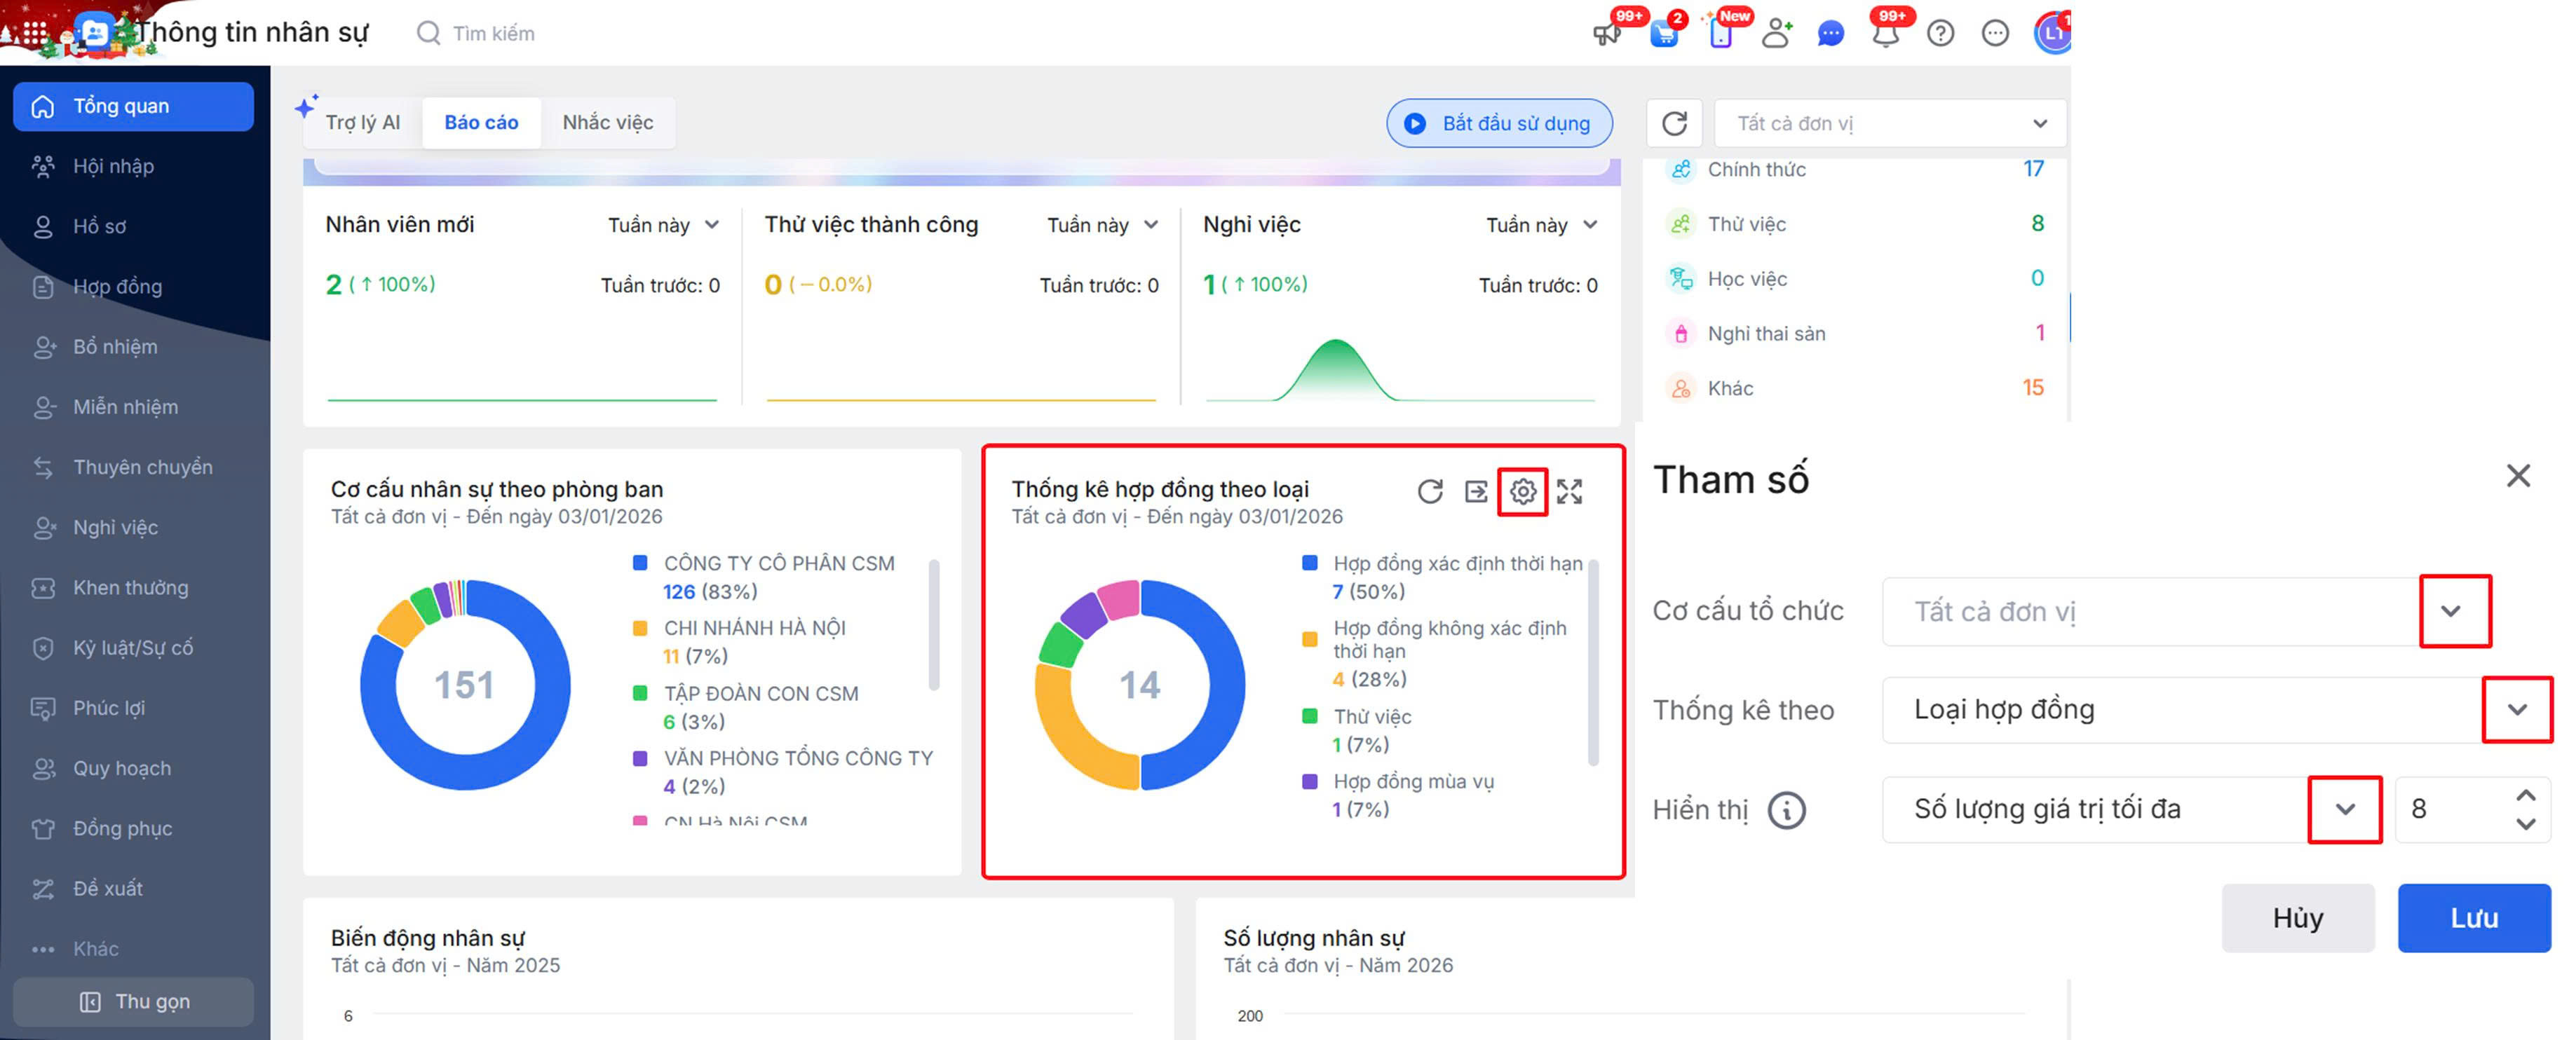The image size is (2576, 1040).
Task: Open the notification bell icon
Action: click(x=1885, y=34)
